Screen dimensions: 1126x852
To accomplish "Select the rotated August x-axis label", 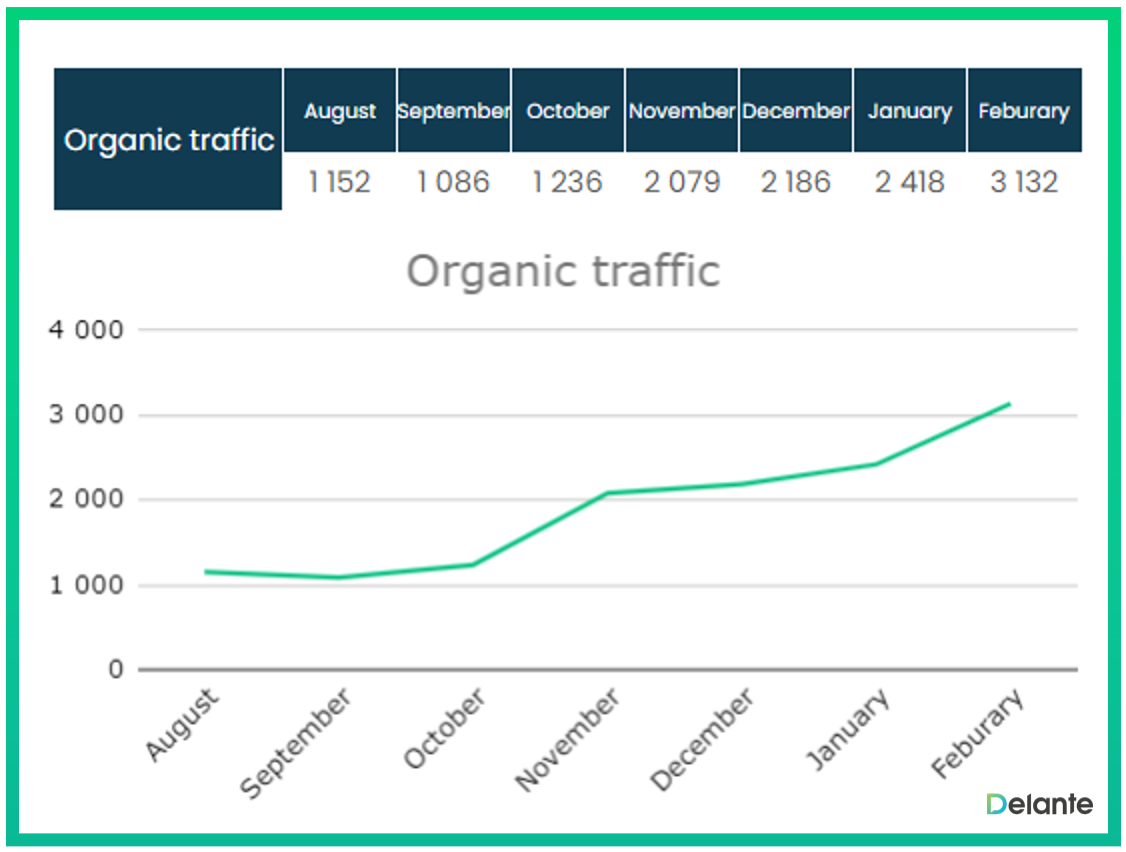I will 182,724.
